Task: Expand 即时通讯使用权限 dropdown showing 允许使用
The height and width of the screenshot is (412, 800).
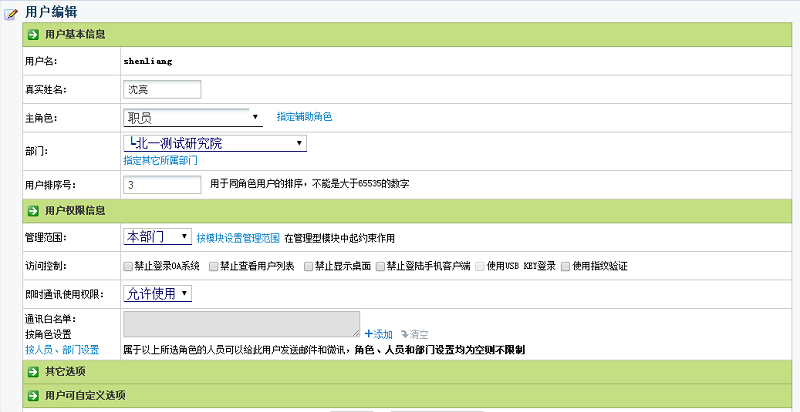Action: [x=158, y=293]
